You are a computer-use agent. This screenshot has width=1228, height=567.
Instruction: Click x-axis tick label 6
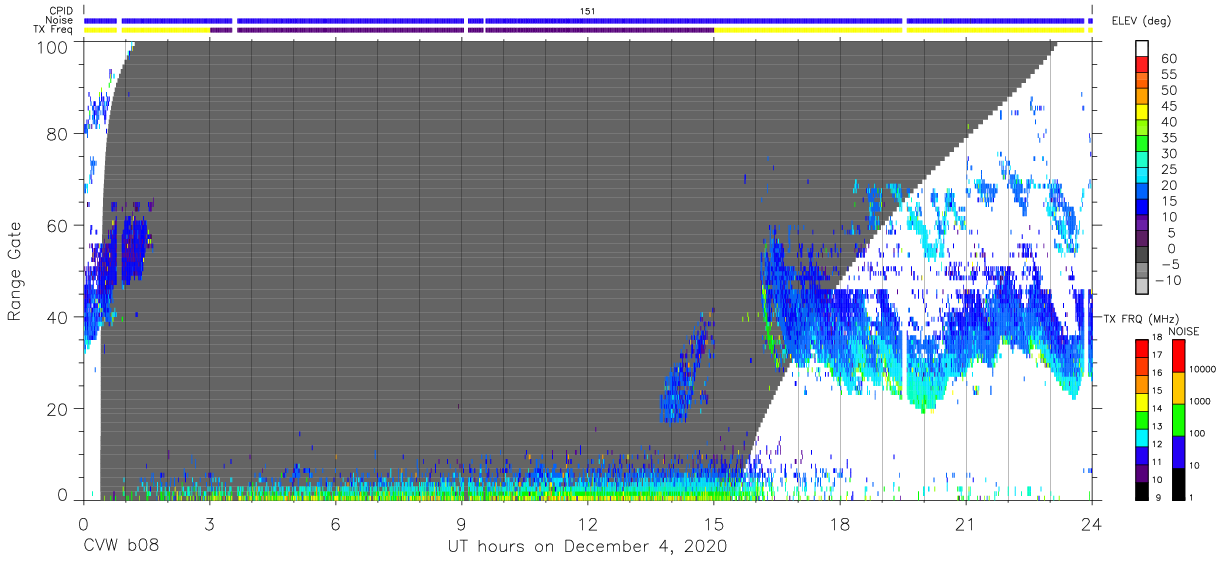(x=335, y=523)
